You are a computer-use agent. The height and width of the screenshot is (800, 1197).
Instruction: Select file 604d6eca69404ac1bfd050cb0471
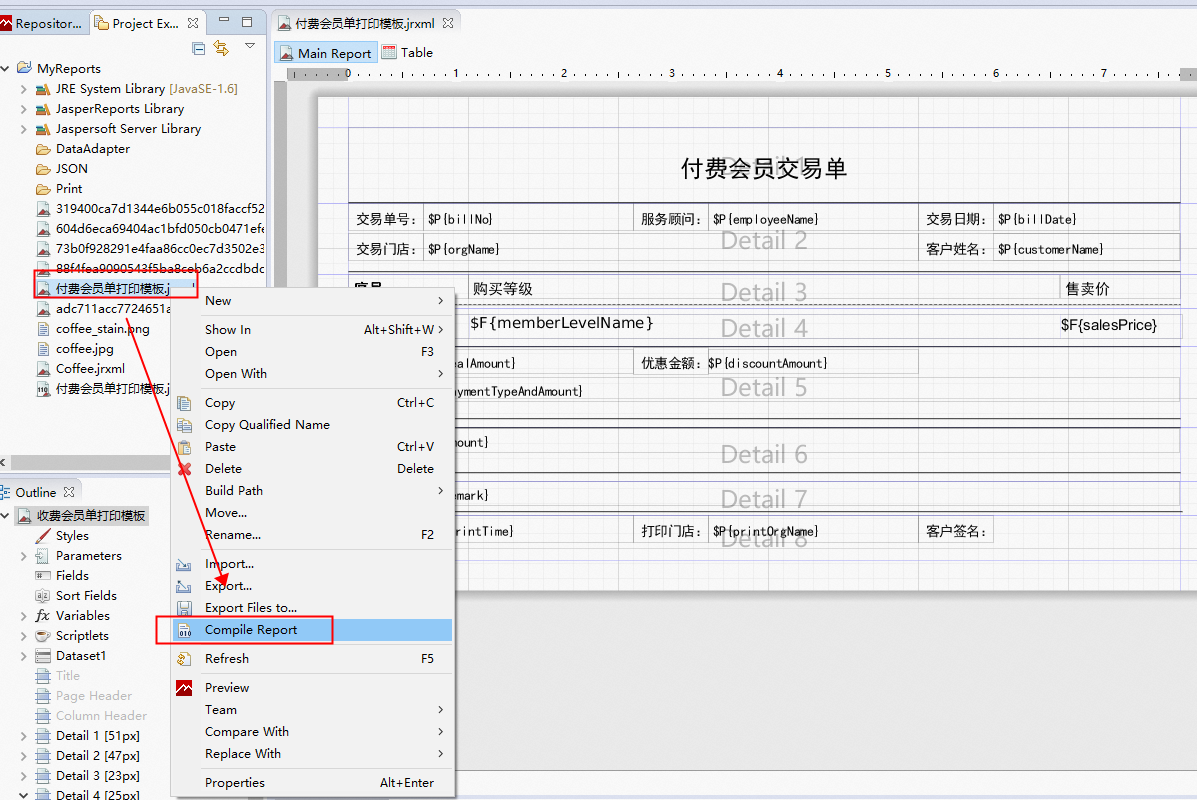[150, 228]
